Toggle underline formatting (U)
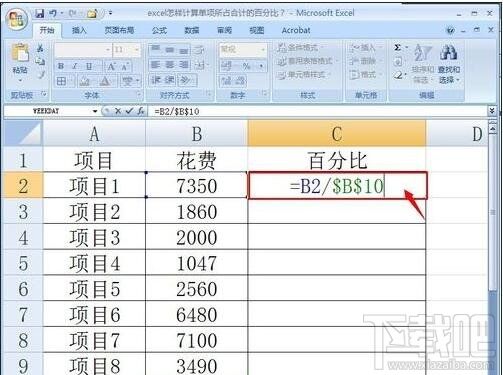 [89, 66]
